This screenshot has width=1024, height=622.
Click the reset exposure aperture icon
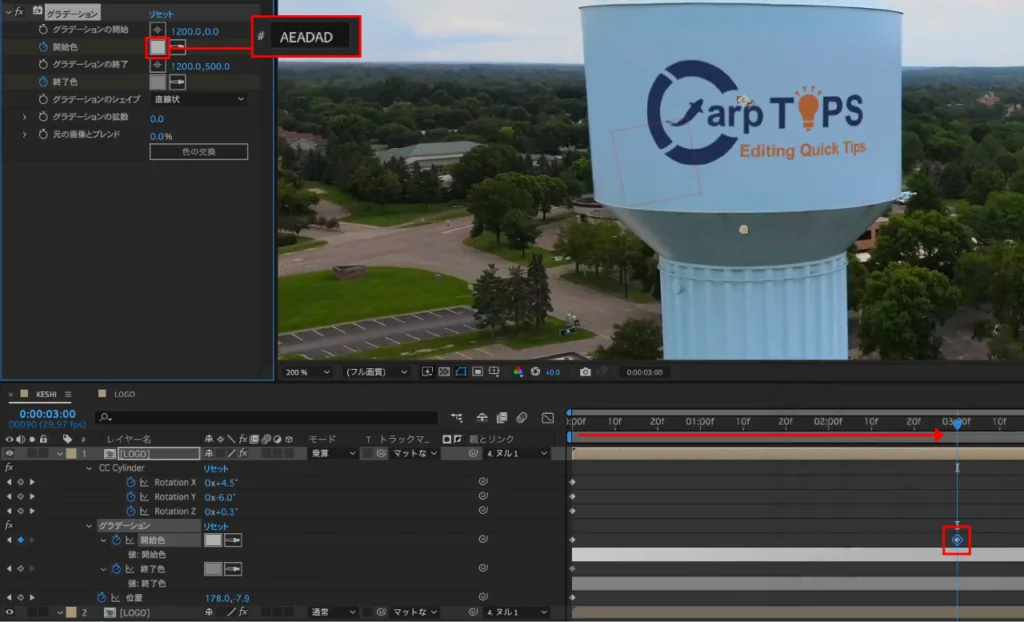click(536, 372)
